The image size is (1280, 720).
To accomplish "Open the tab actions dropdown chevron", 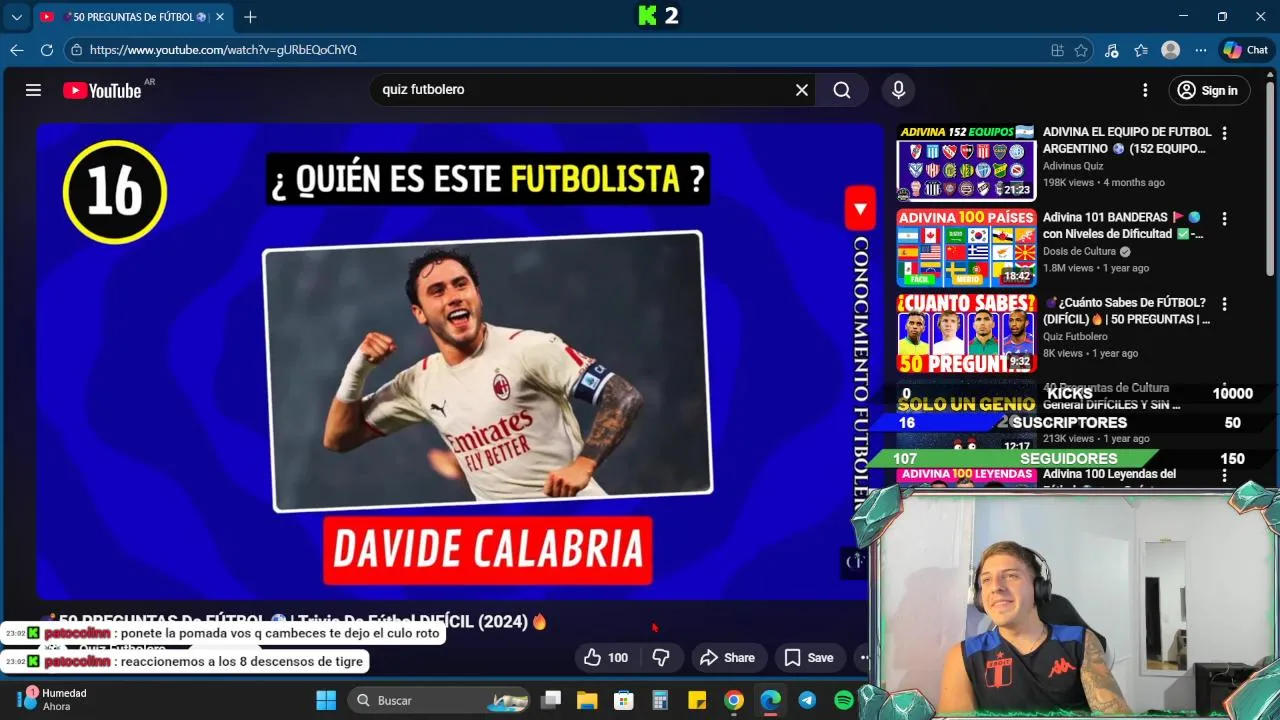I will [x=17, y=17].
